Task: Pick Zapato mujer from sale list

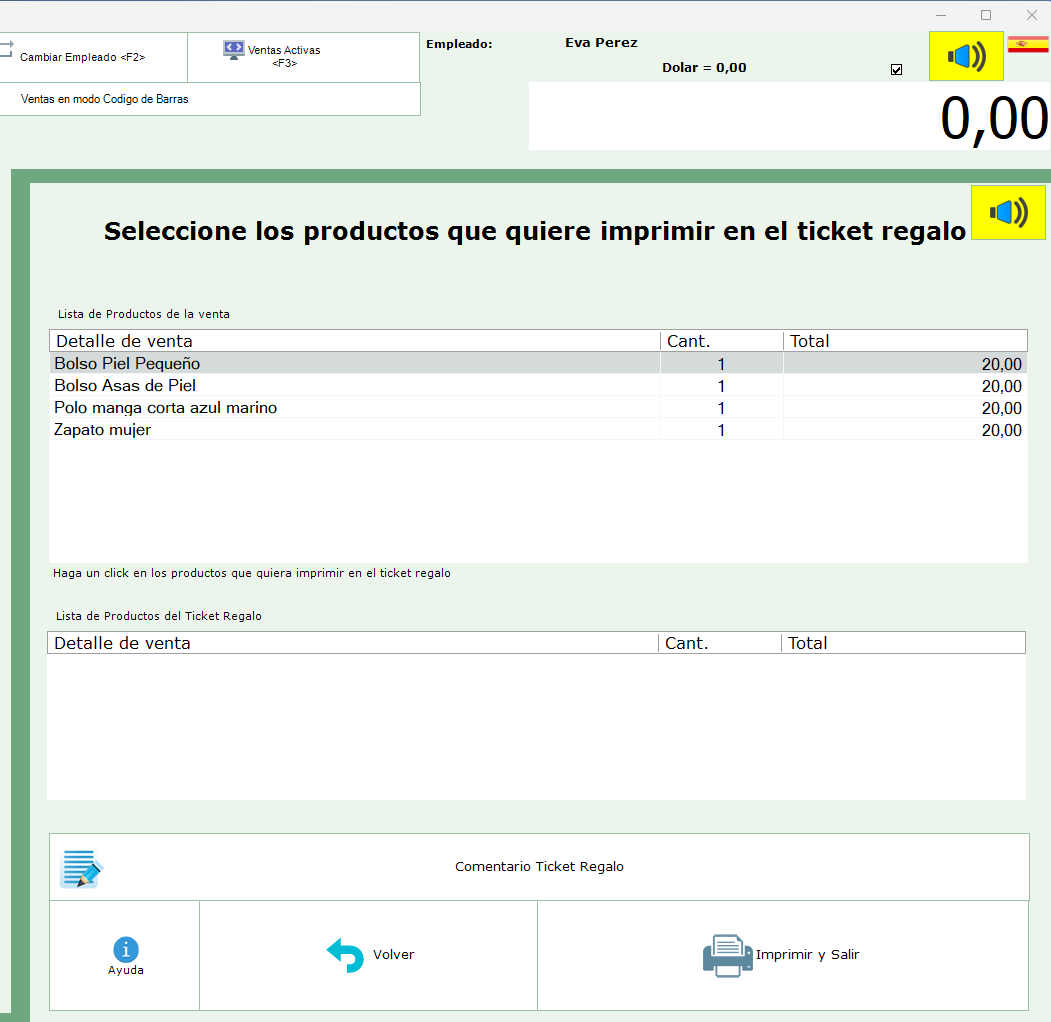Action: point(103,430)
